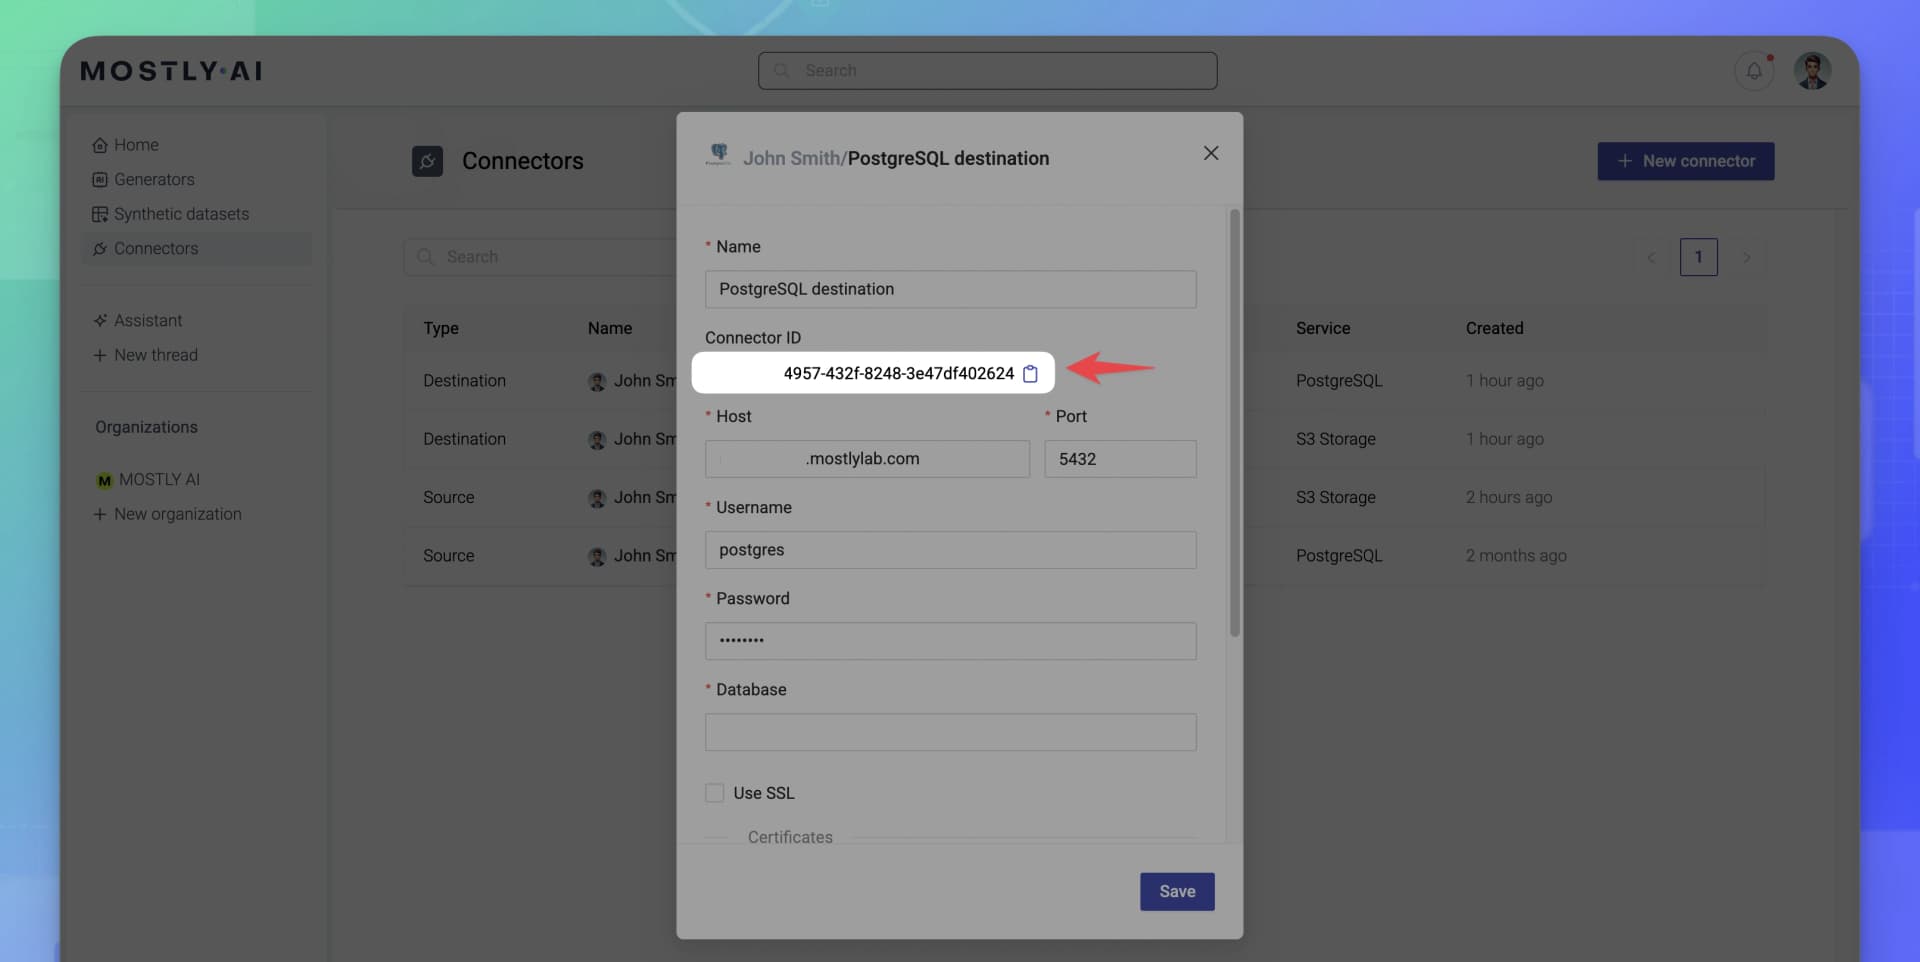1920x962 pixels.
Task: Open your profile avatar menu
Action: coord(1813,70)
